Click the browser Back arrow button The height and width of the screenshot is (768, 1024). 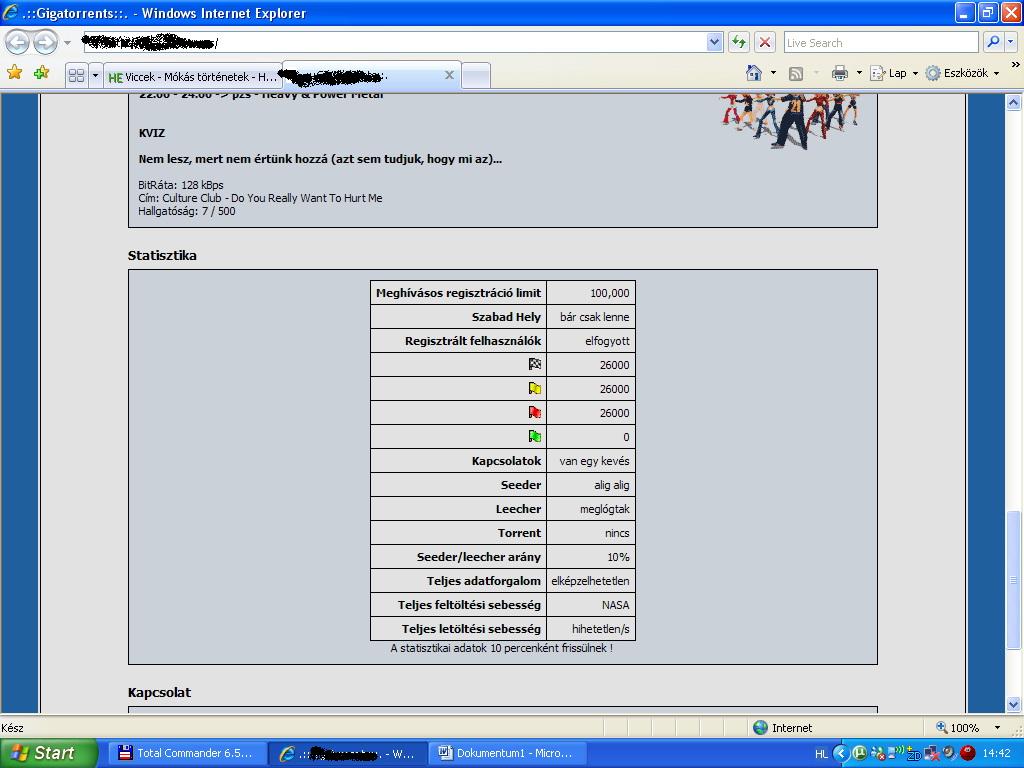pyautogui.click(x=17, y=43)
